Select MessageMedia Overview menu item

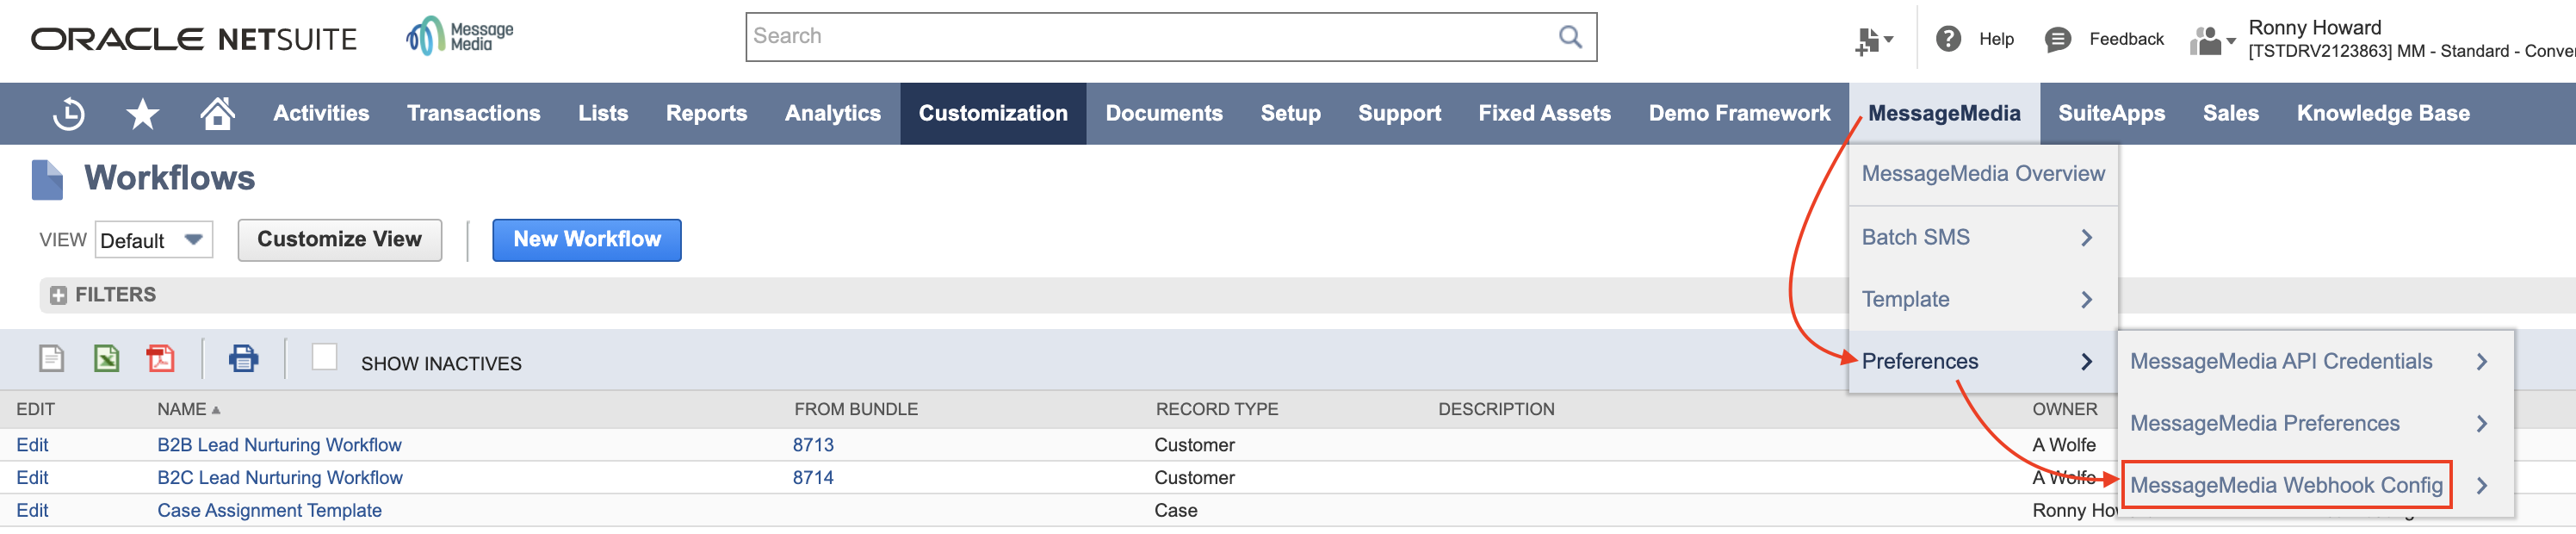(x=1983, y=174)
